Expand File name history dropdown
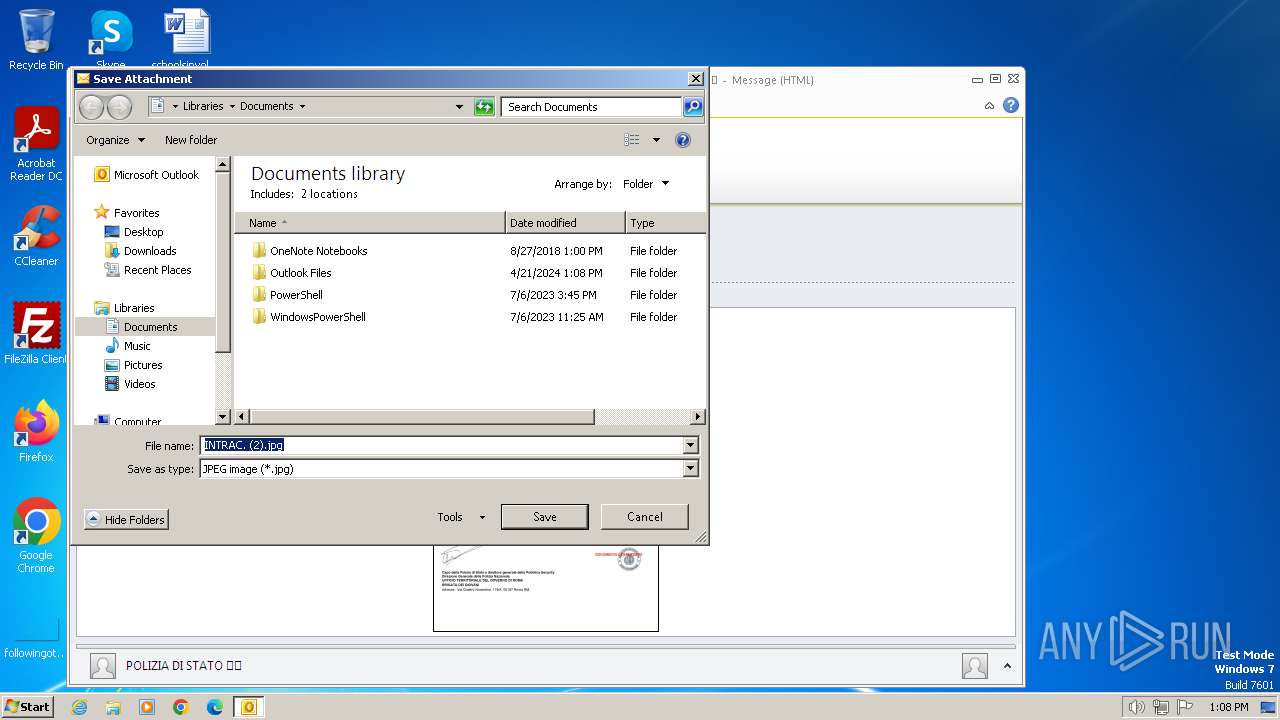 [x=690, y=445]
